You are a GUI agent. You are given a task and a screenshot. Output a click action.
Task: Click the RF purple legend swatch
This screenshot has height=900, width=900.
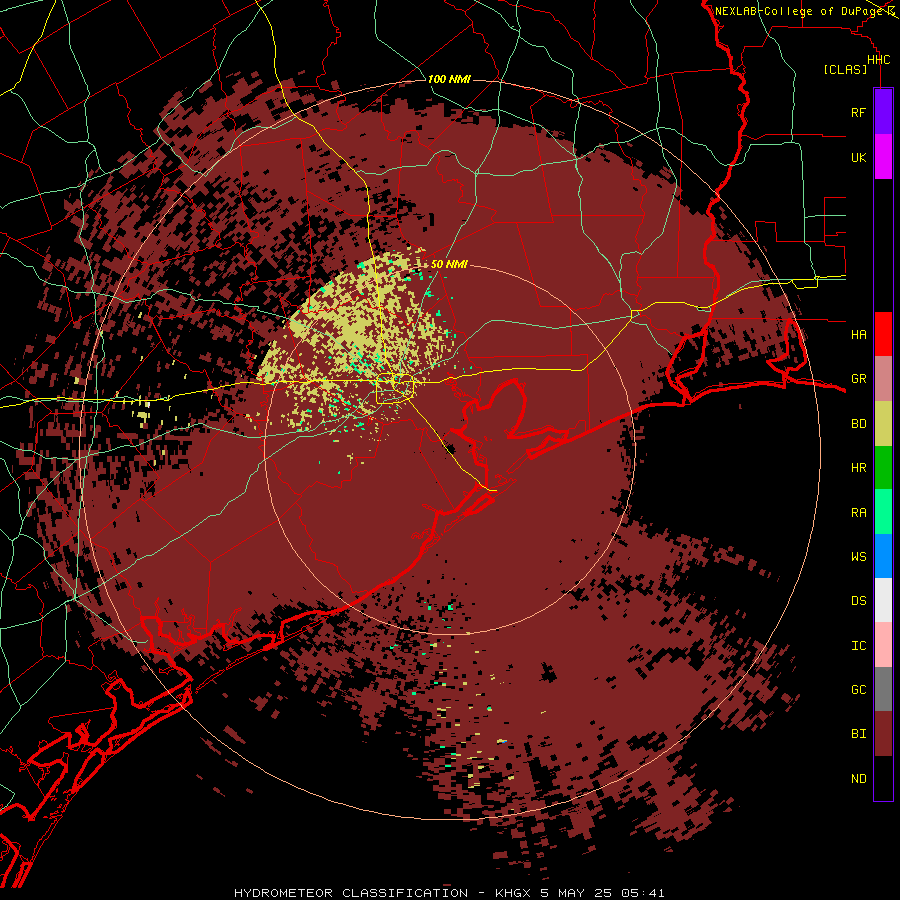[x=883, y=112]
